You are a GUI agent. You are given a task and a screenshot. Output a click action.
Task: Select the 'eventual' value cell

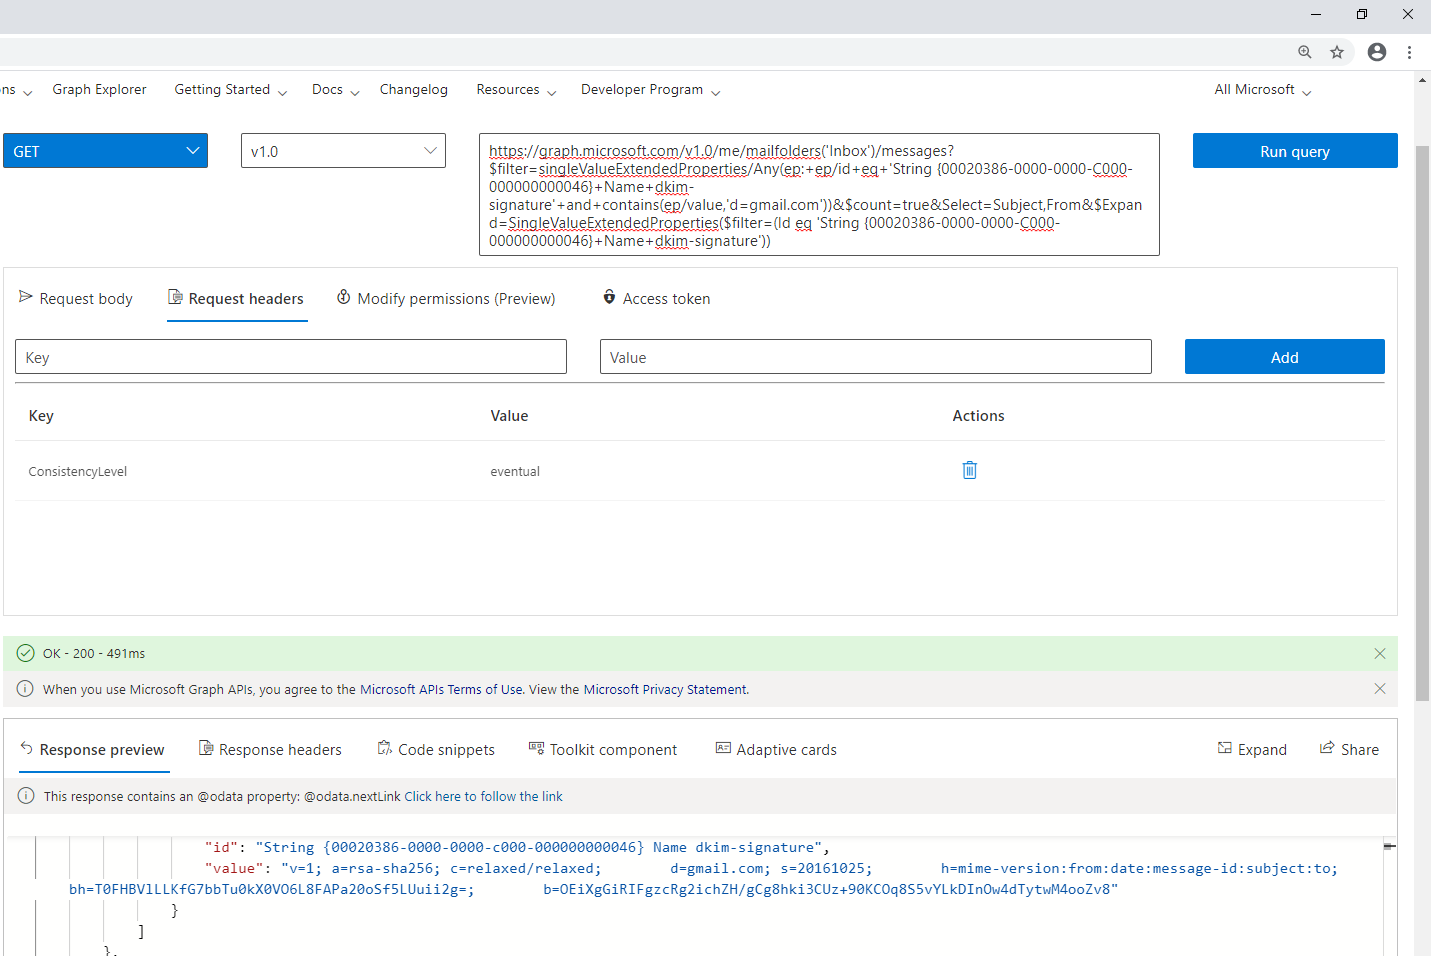pos(515,472)
